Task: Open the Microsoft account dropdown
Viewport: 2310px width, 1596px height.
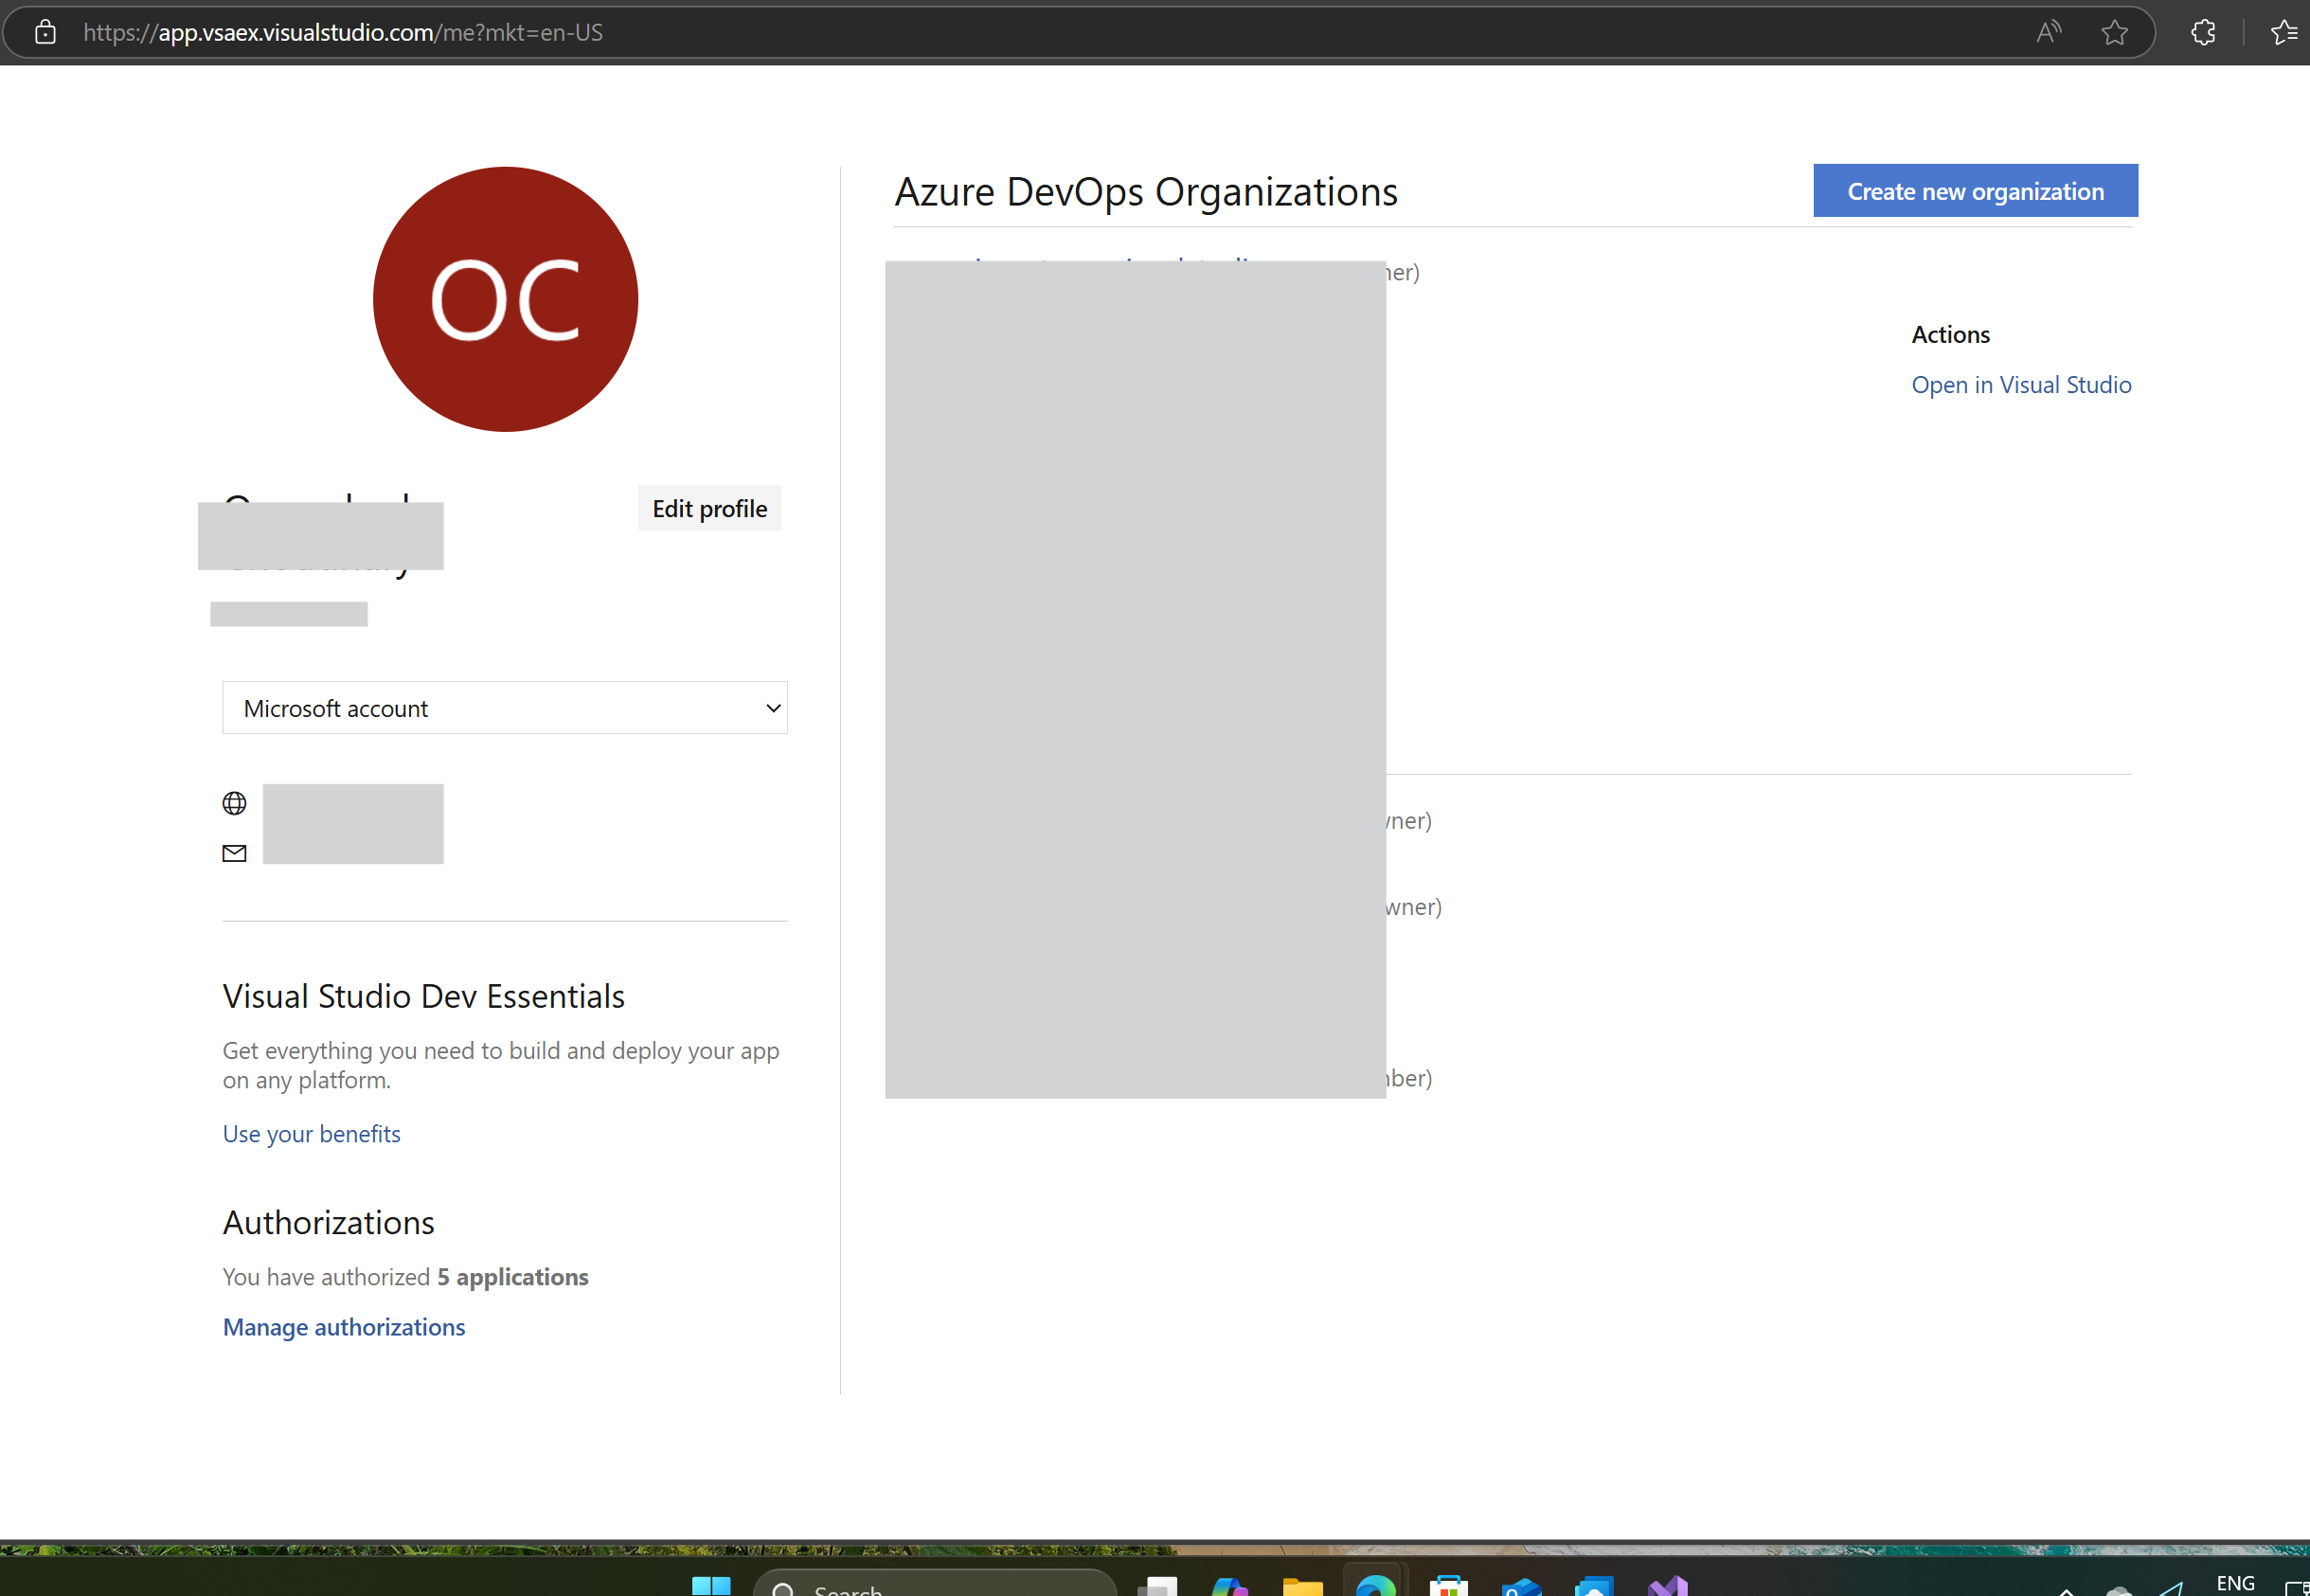Action: (505, 708)
